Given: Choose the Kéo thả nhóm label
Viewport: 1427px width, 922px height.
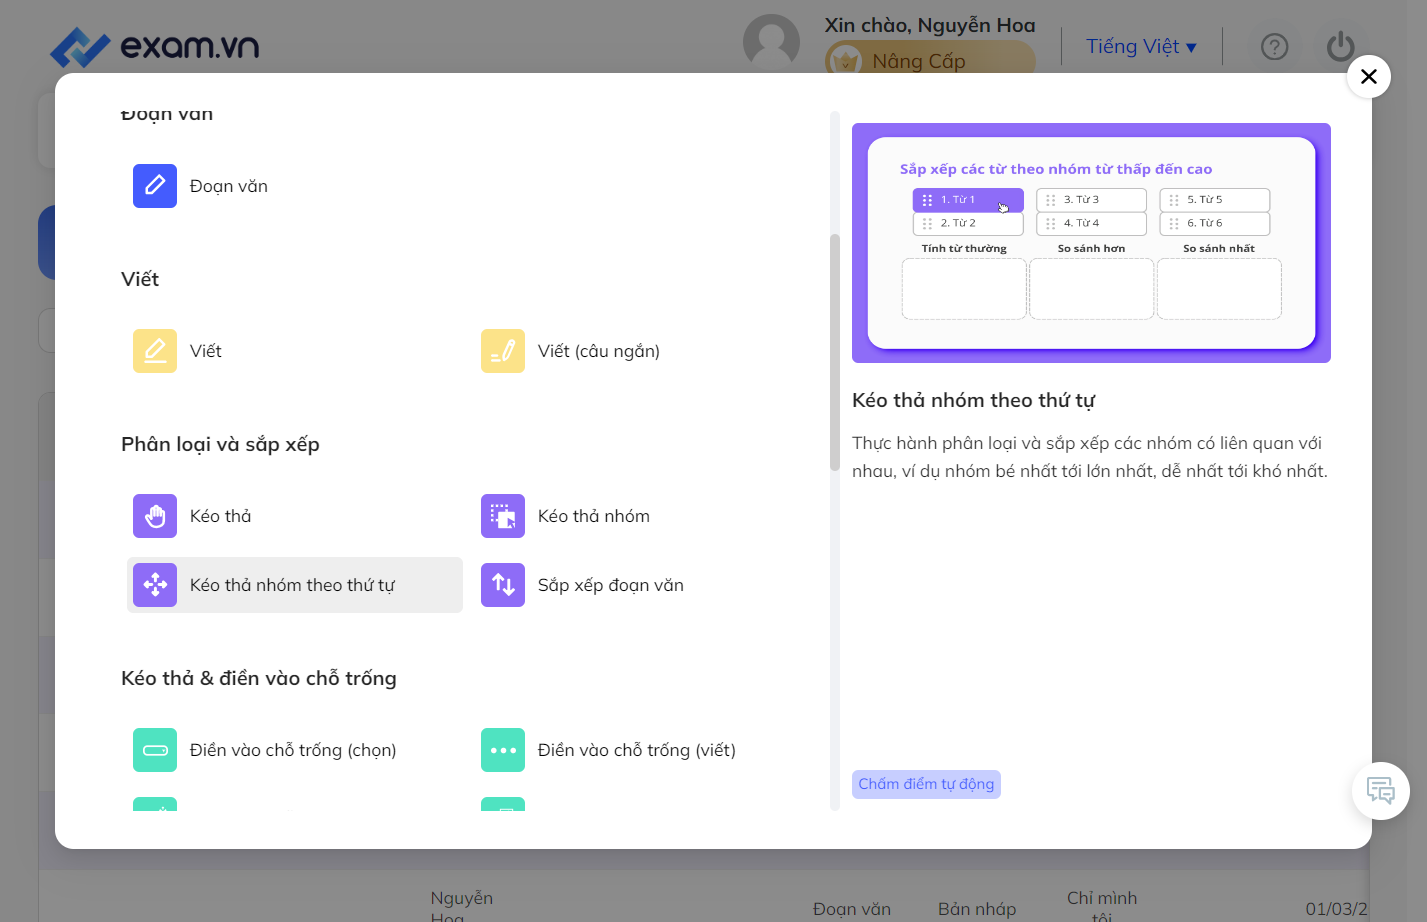Looking at the screenshot, I should [594, 516].
